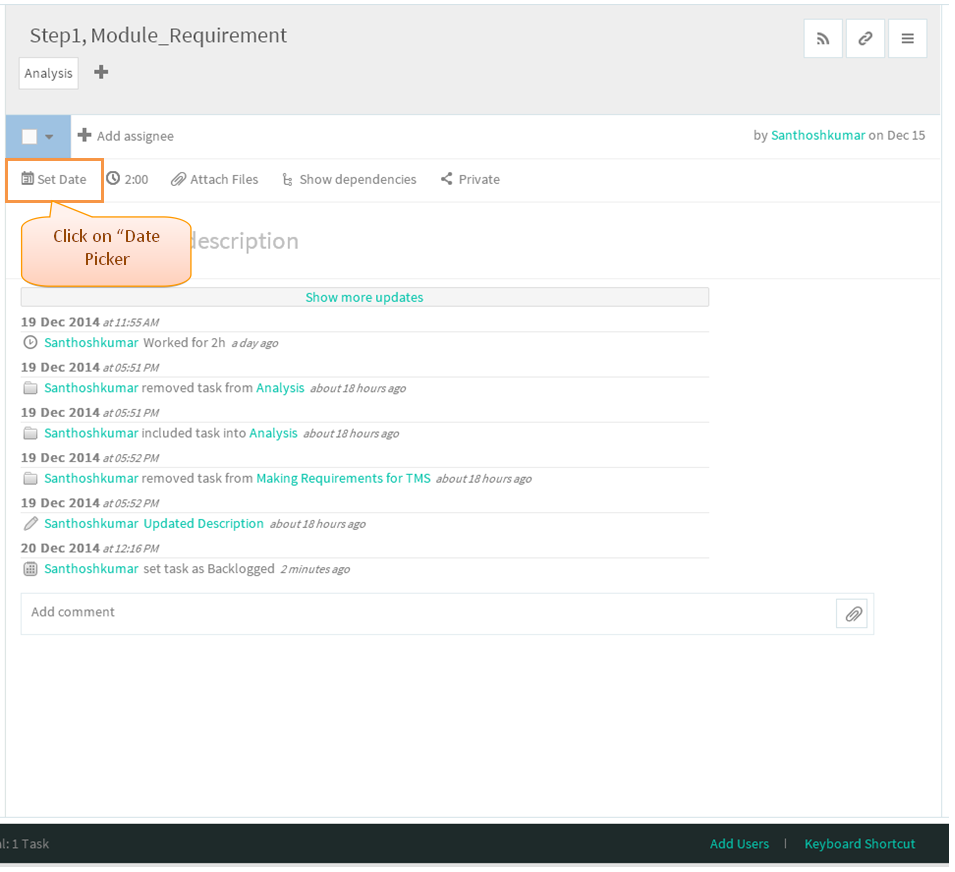This screenshot has width=955, height=872.
Task: Click the task title Step1, Module_Requirement
Action: 158,35
